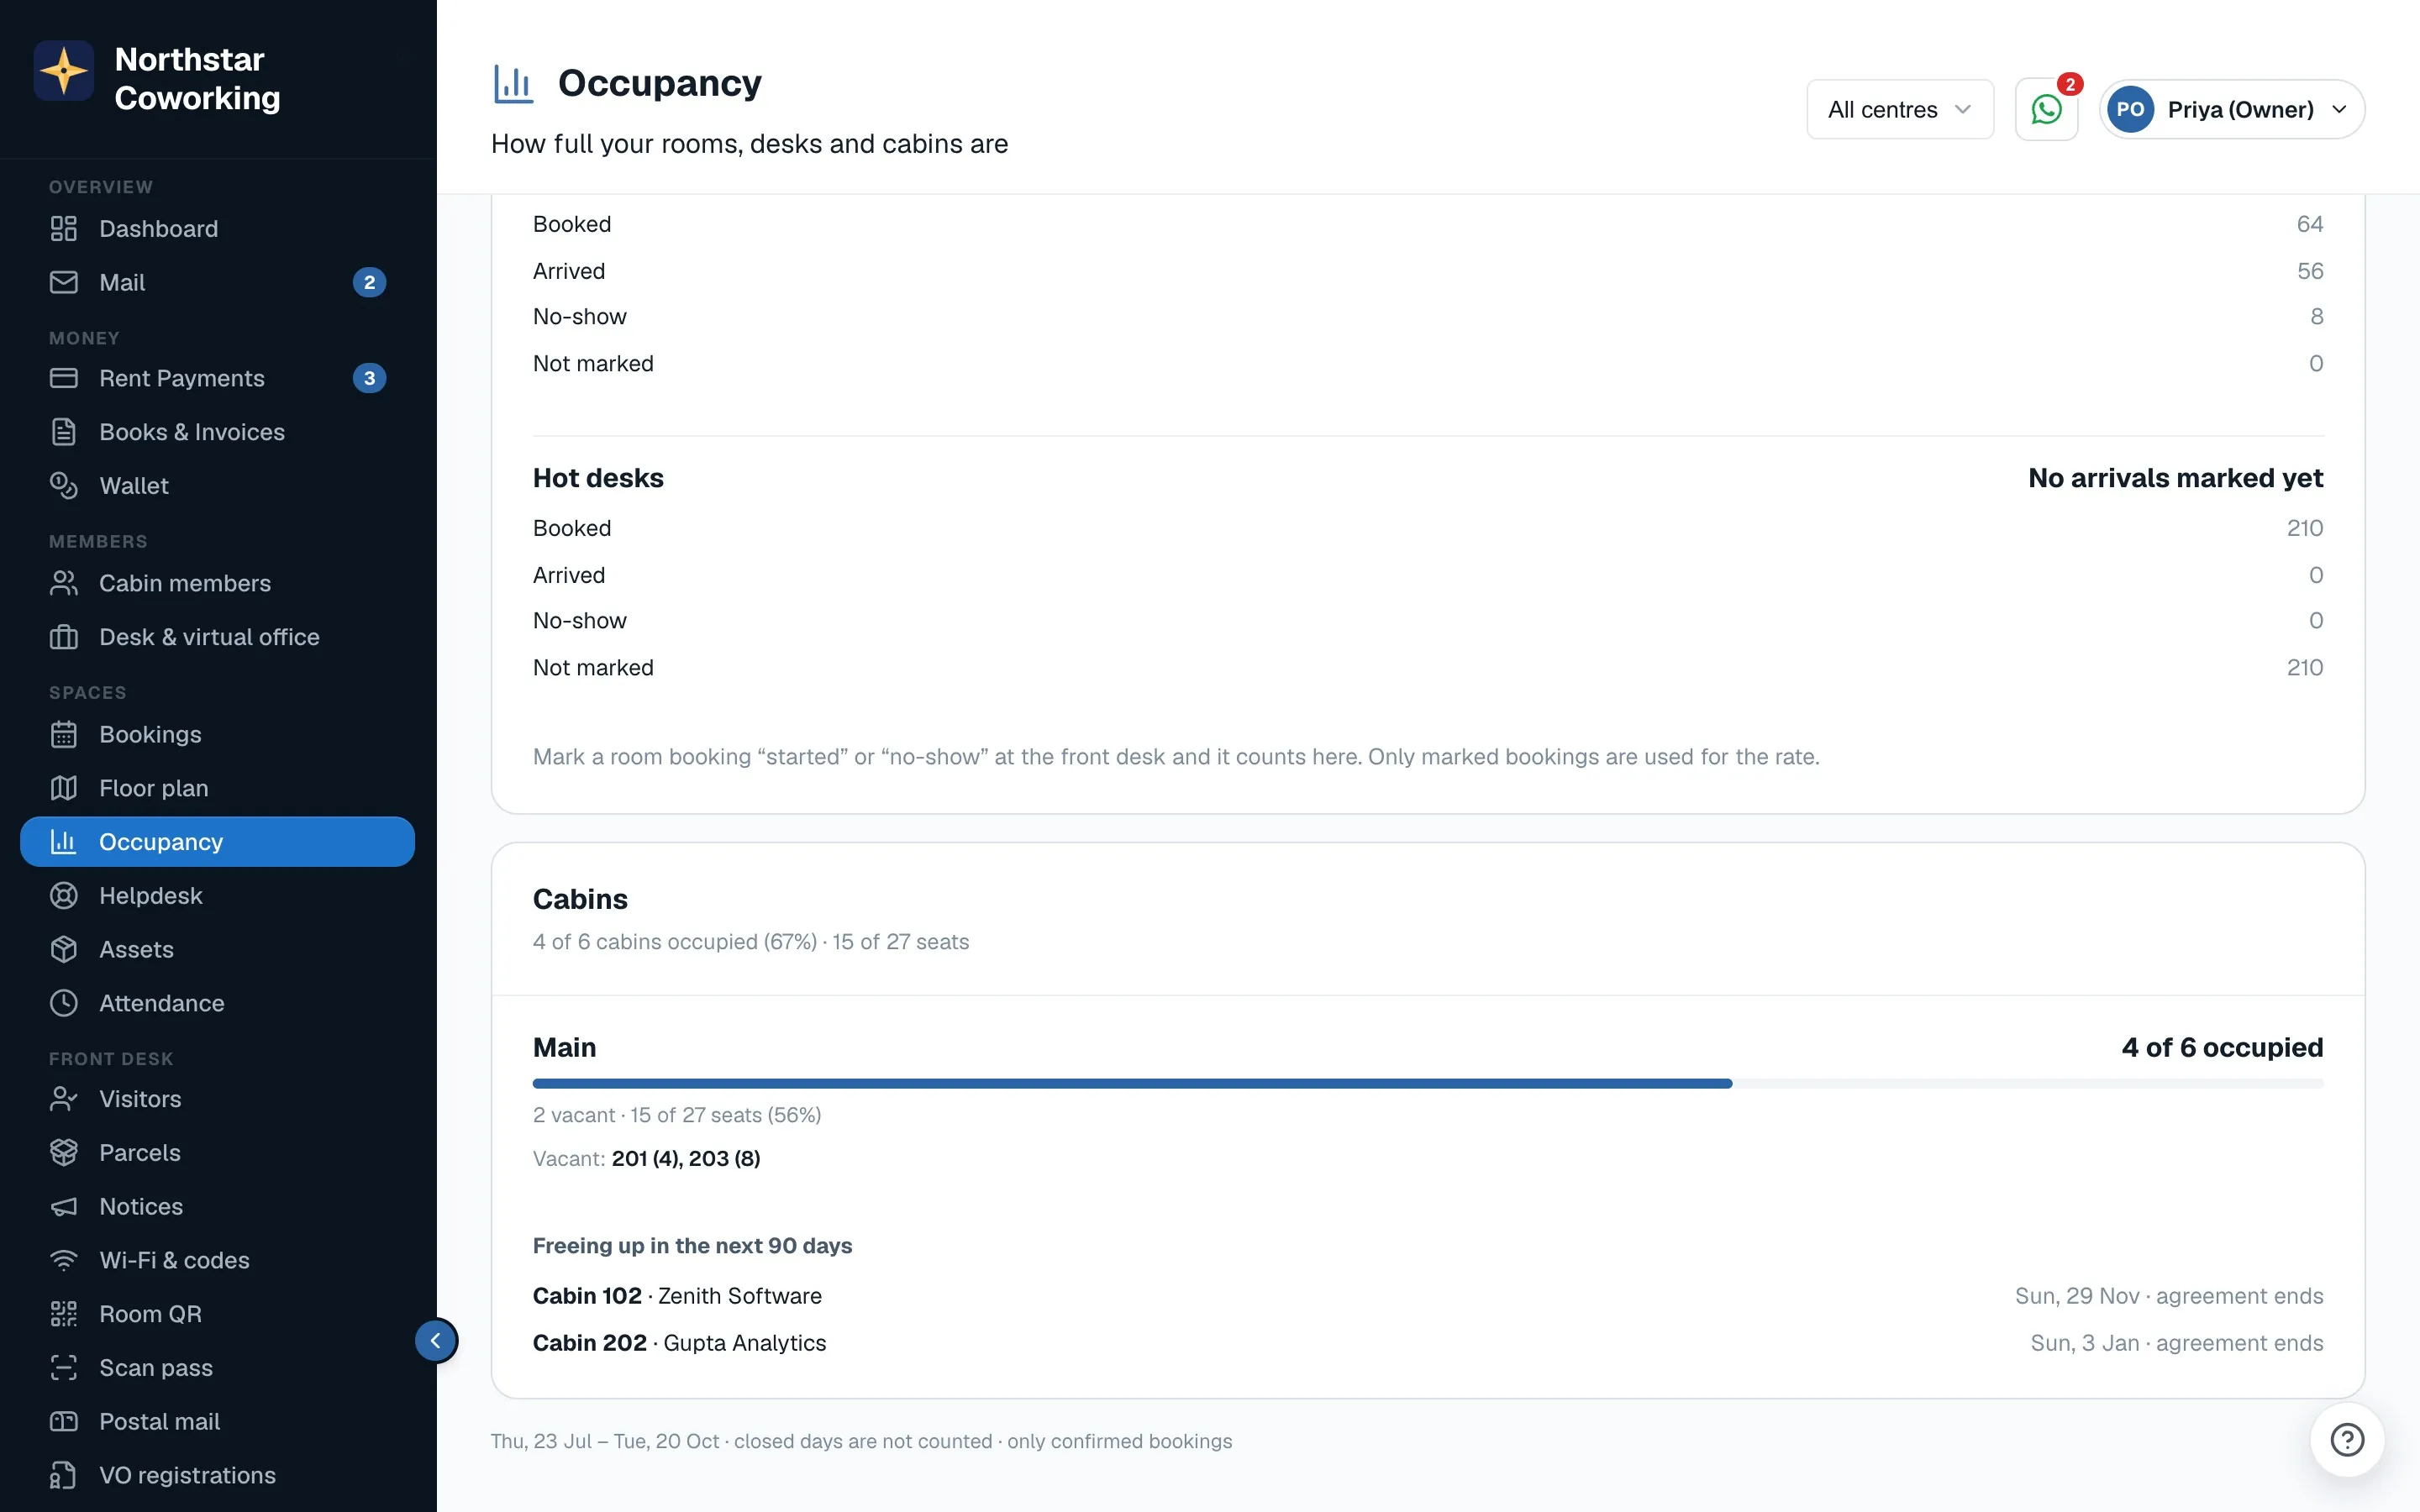The height and width of the screenshot is (1512, 2420).
Task: Go to VO registrations
Action: [217, 1475]
